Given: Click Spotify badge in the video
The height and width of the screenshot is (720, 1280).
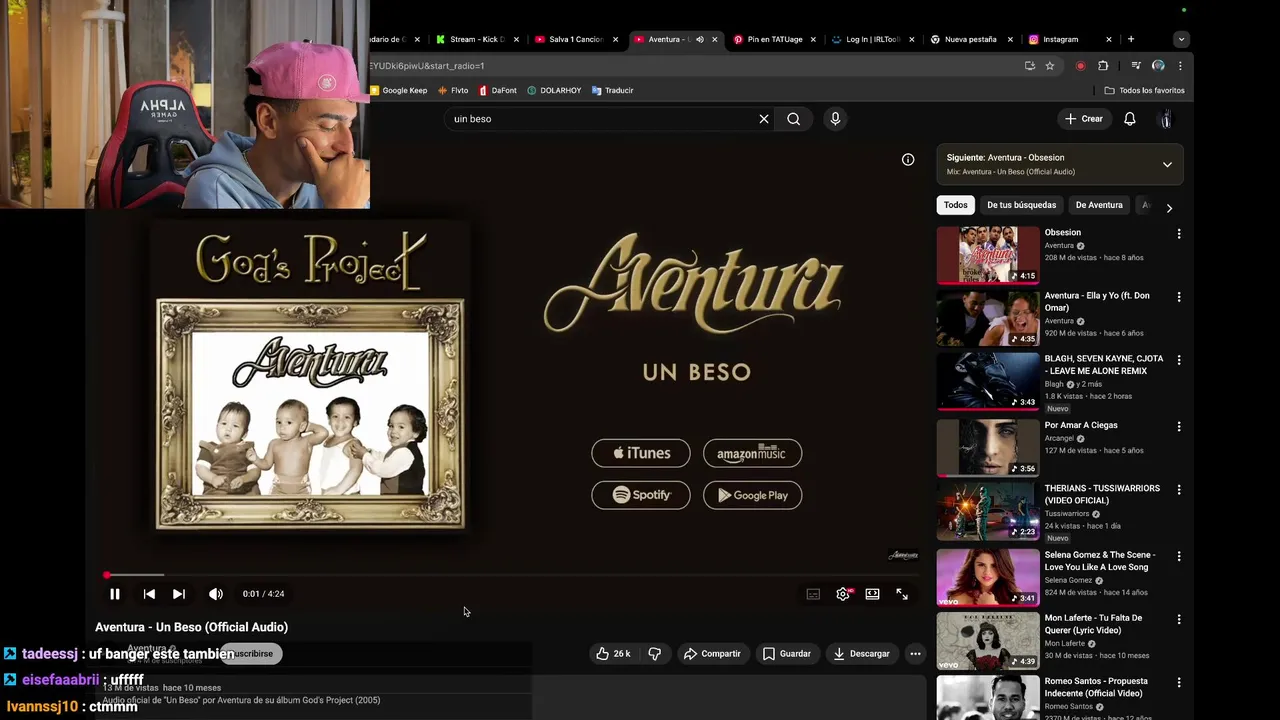Looking at the screenshot, I should pyautogui.click(x=641, y=495).
